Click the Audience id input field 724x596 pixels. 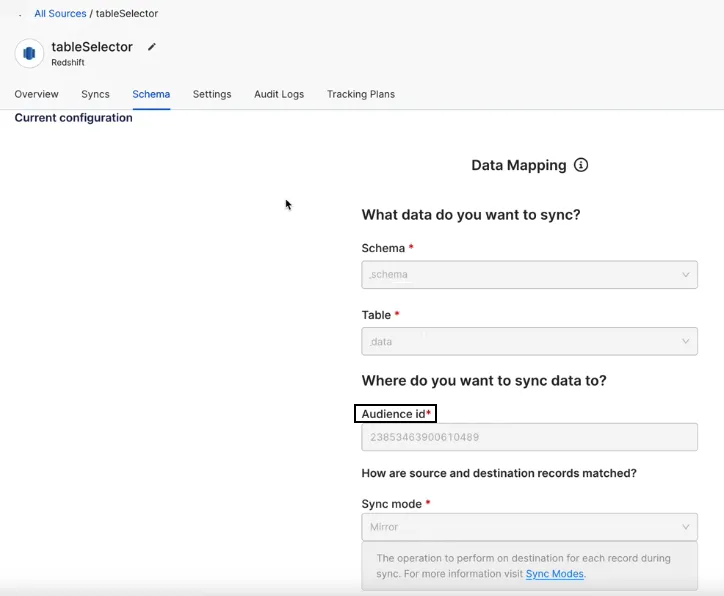529,437
